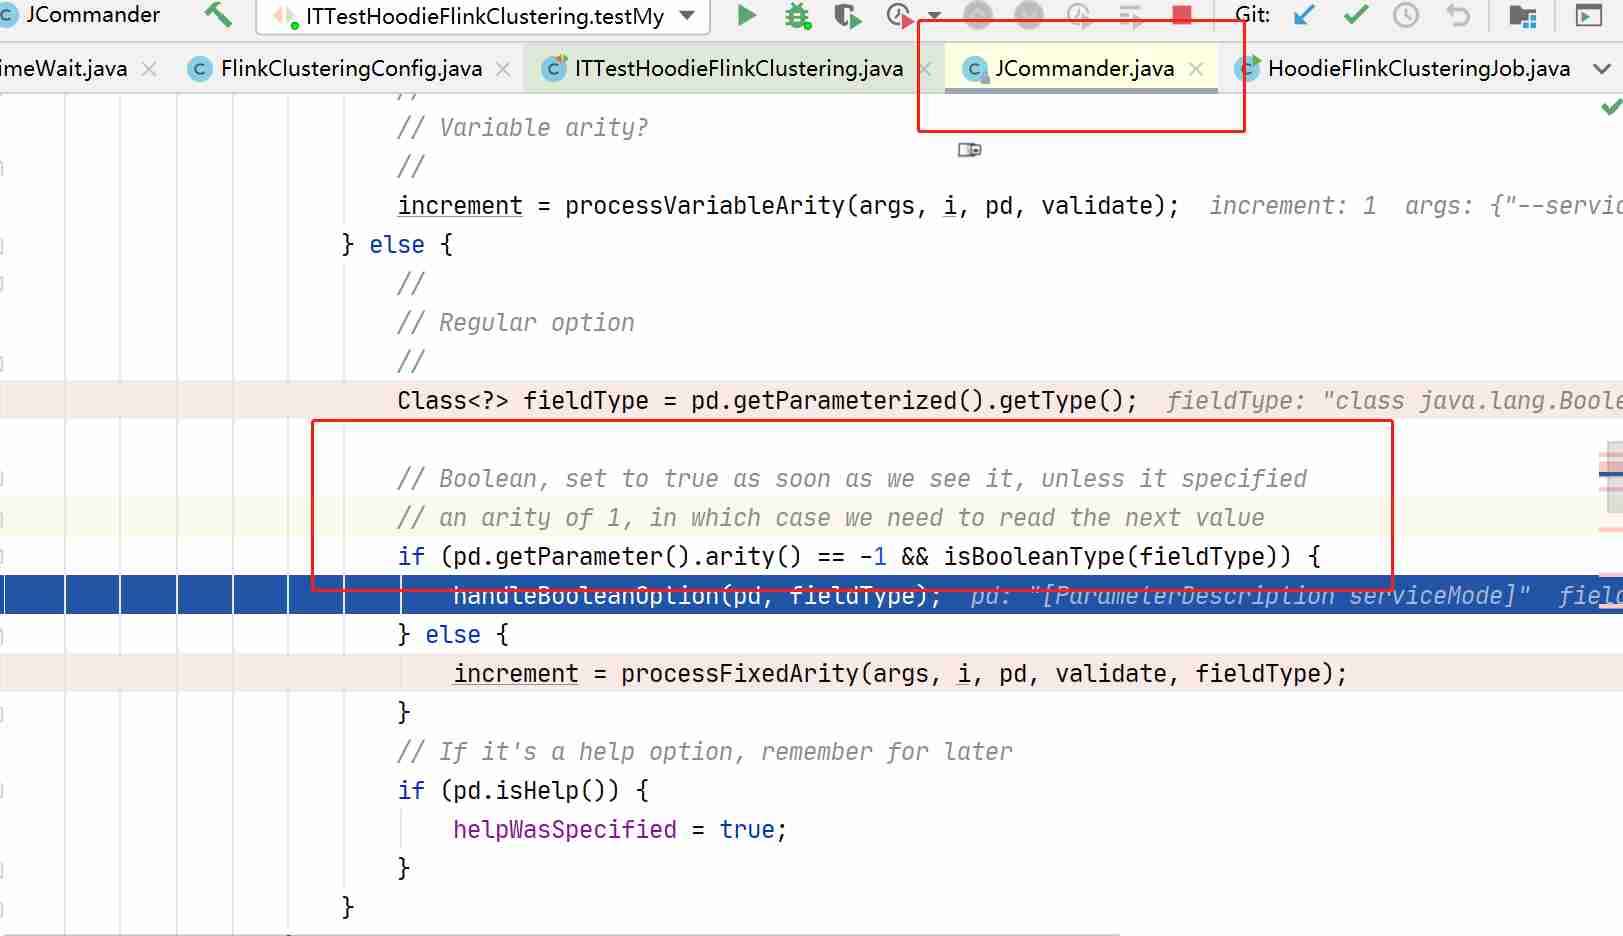
Task: Start debugging with the green bug icon
Action: click(x=797, y=15)
